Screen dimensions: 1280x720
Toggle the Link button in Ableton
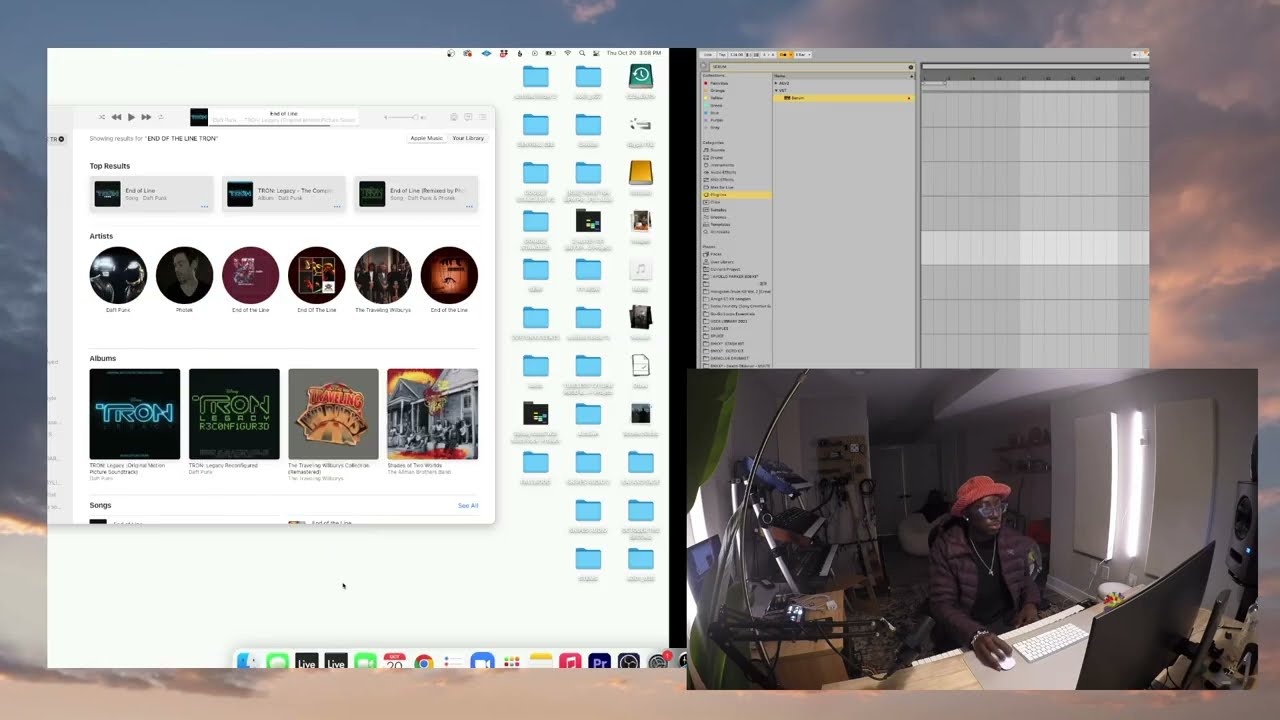[707, 54]
